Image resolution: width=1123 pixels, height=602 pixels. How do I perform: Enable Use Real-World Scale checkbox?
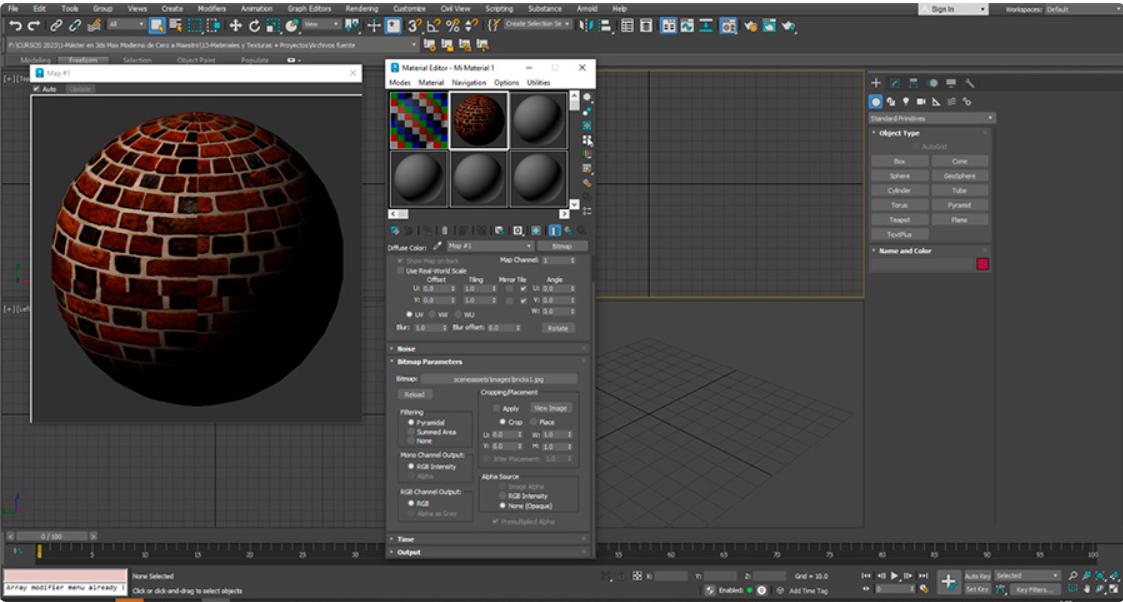pyautogui.click(x=400, y=271)
